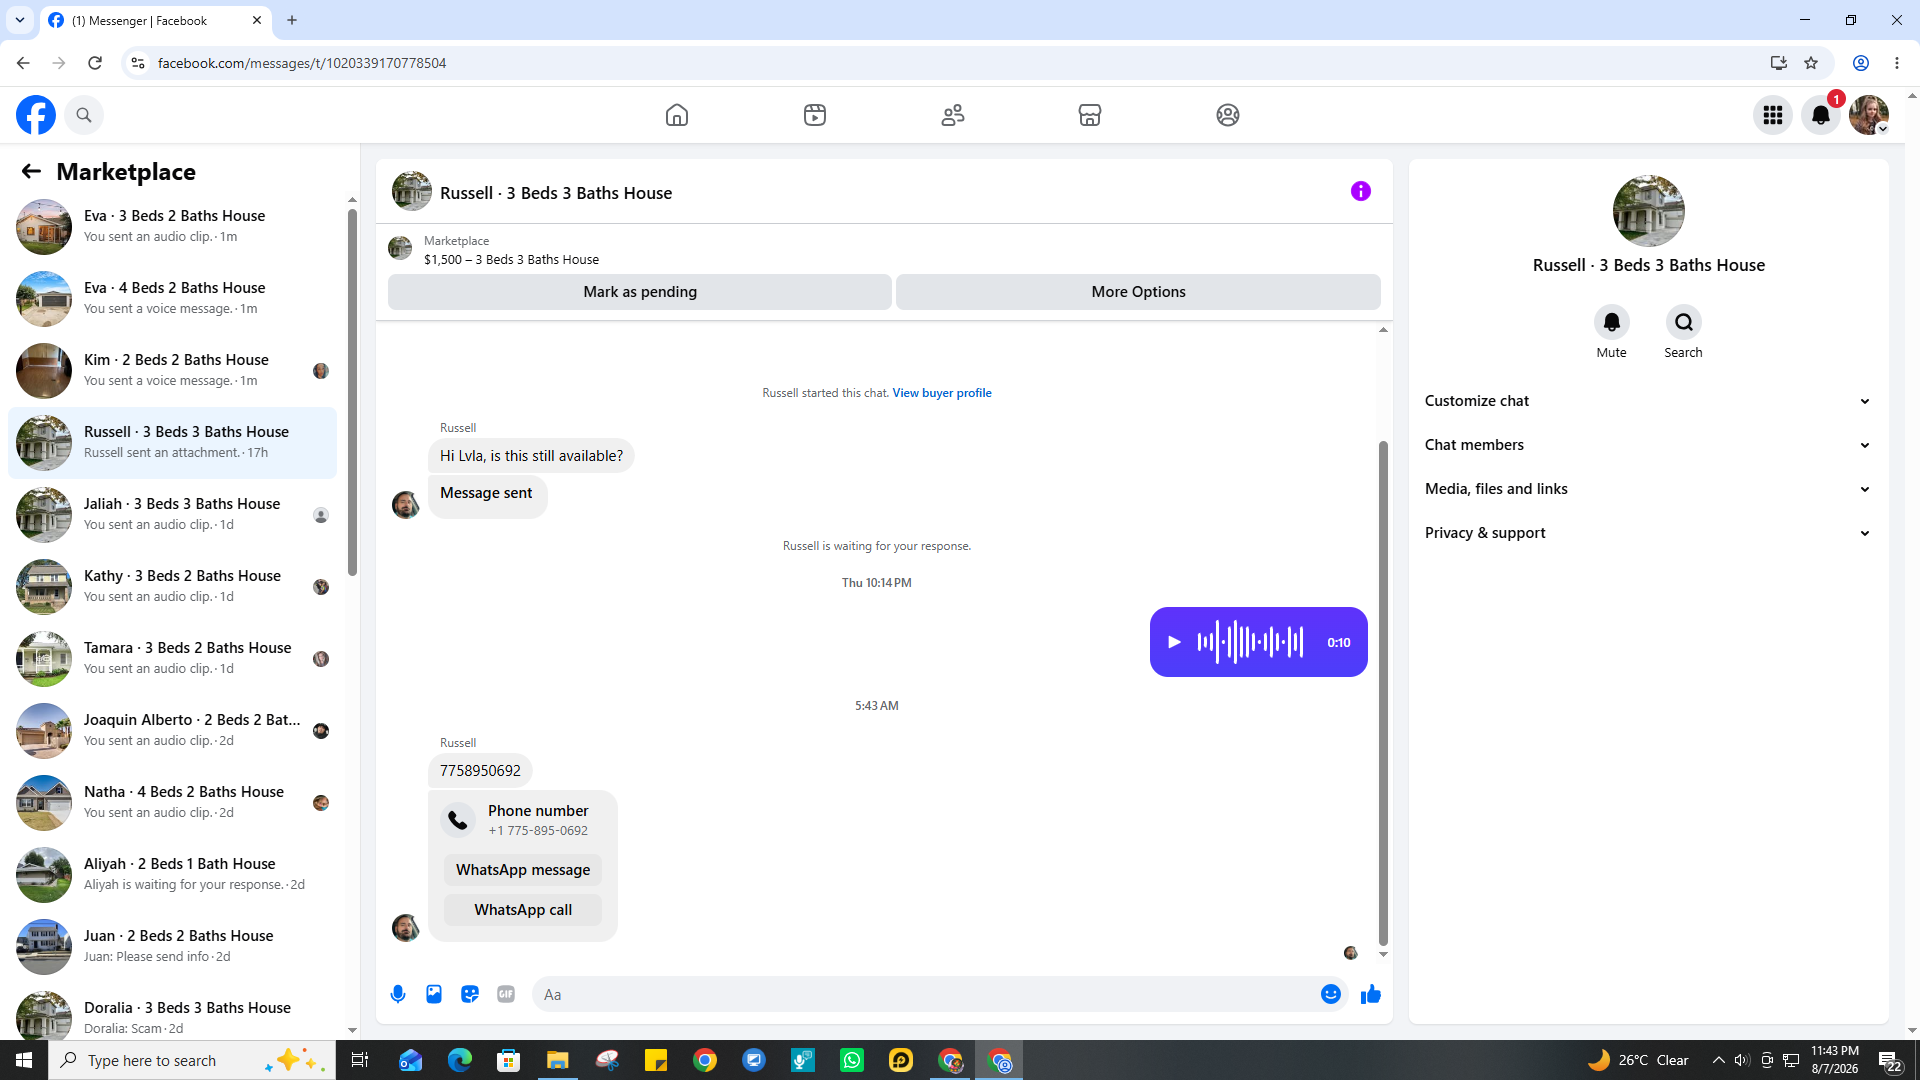1920x1080 pixels.
Task: Expand the Customize chat section
Action: click(1648, 401)
